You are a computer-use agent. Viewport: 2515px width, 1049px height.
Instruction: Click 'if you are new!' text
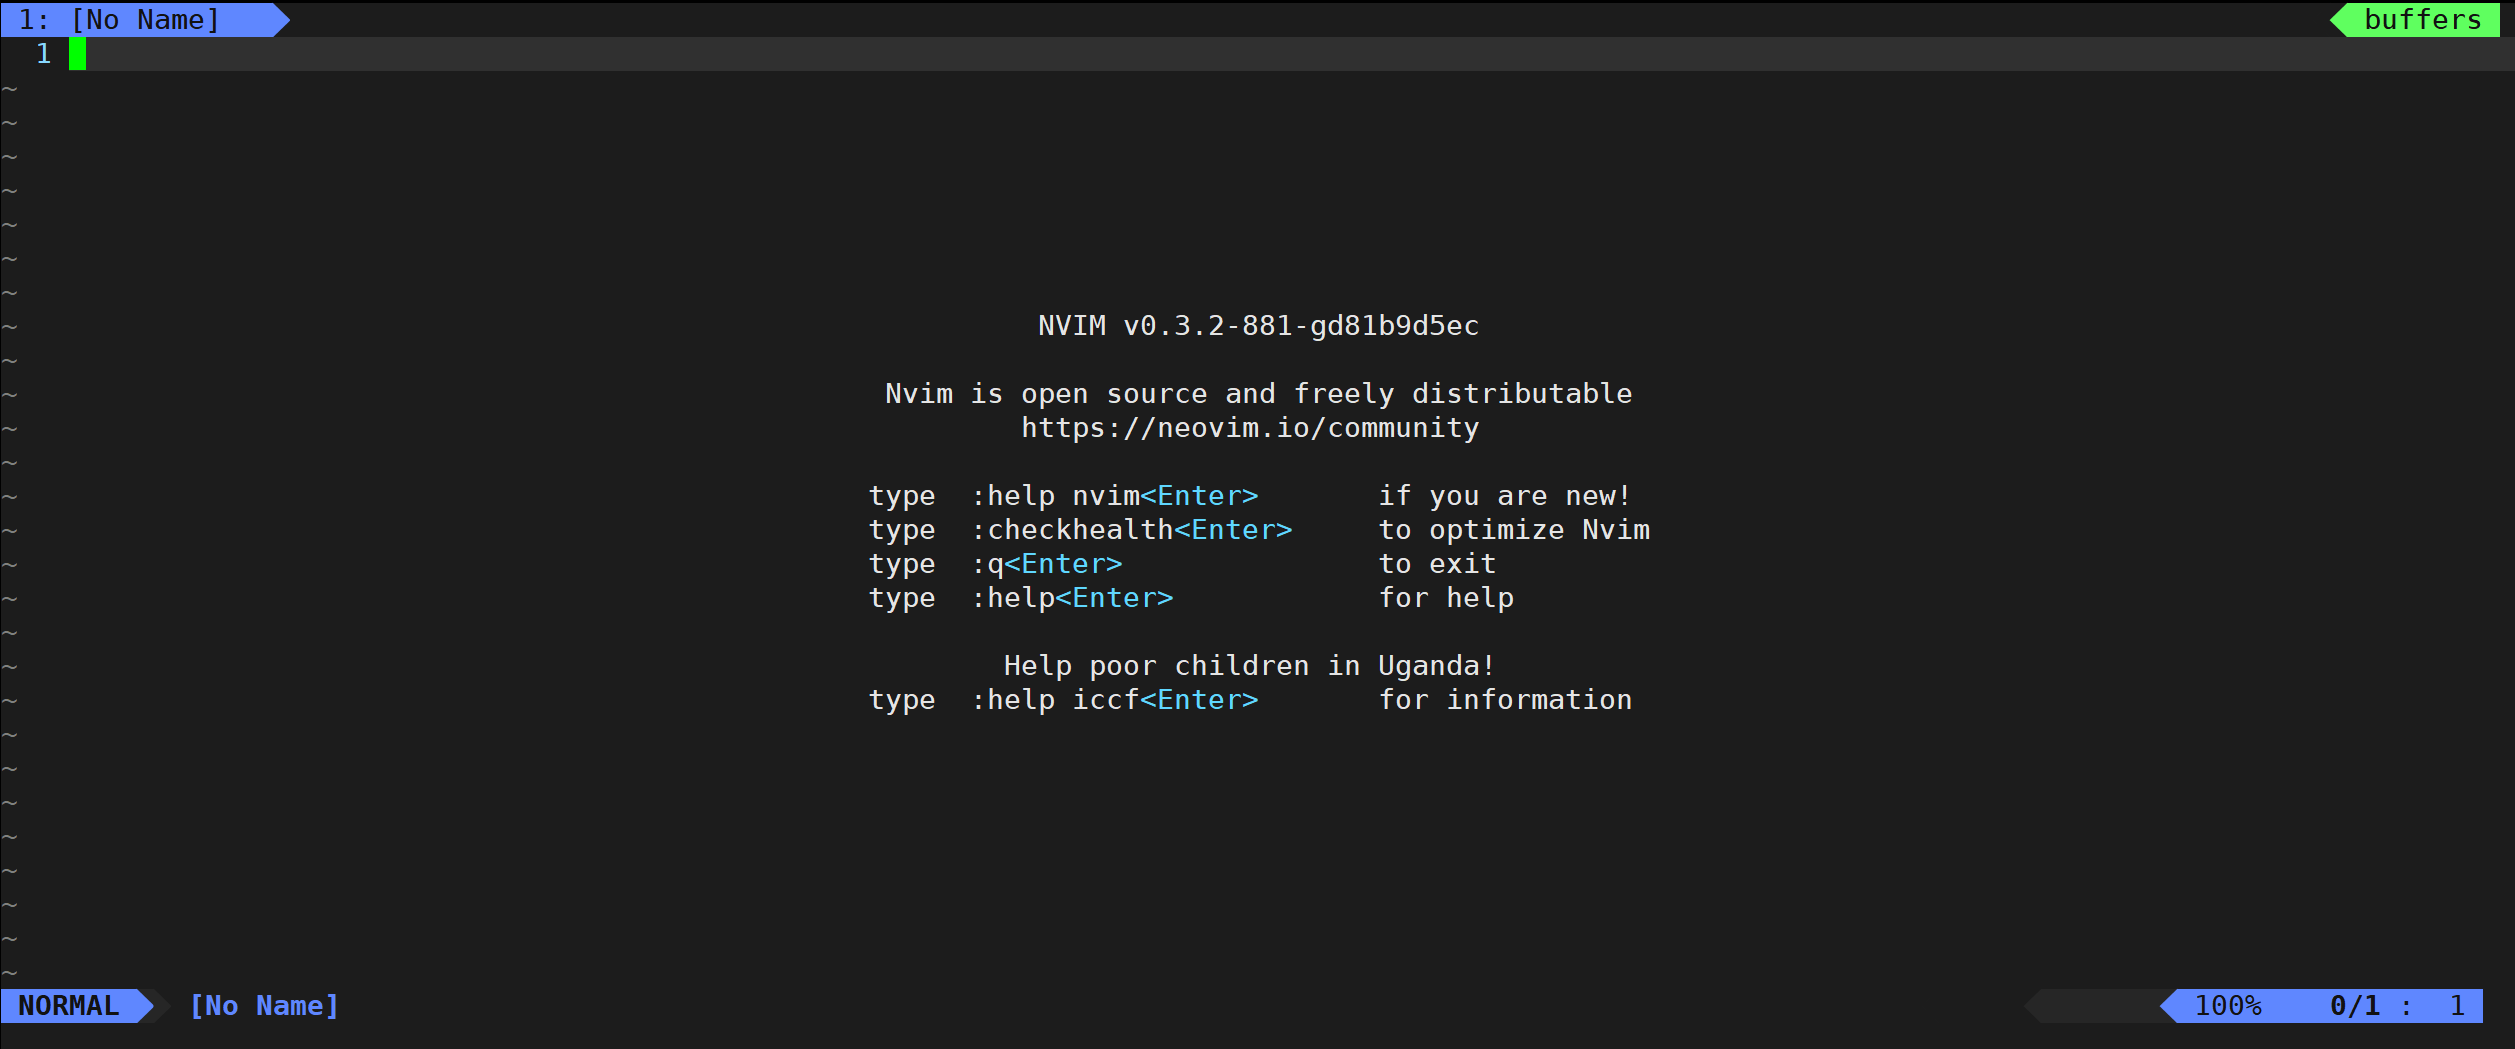click(x=1505, y=496)
